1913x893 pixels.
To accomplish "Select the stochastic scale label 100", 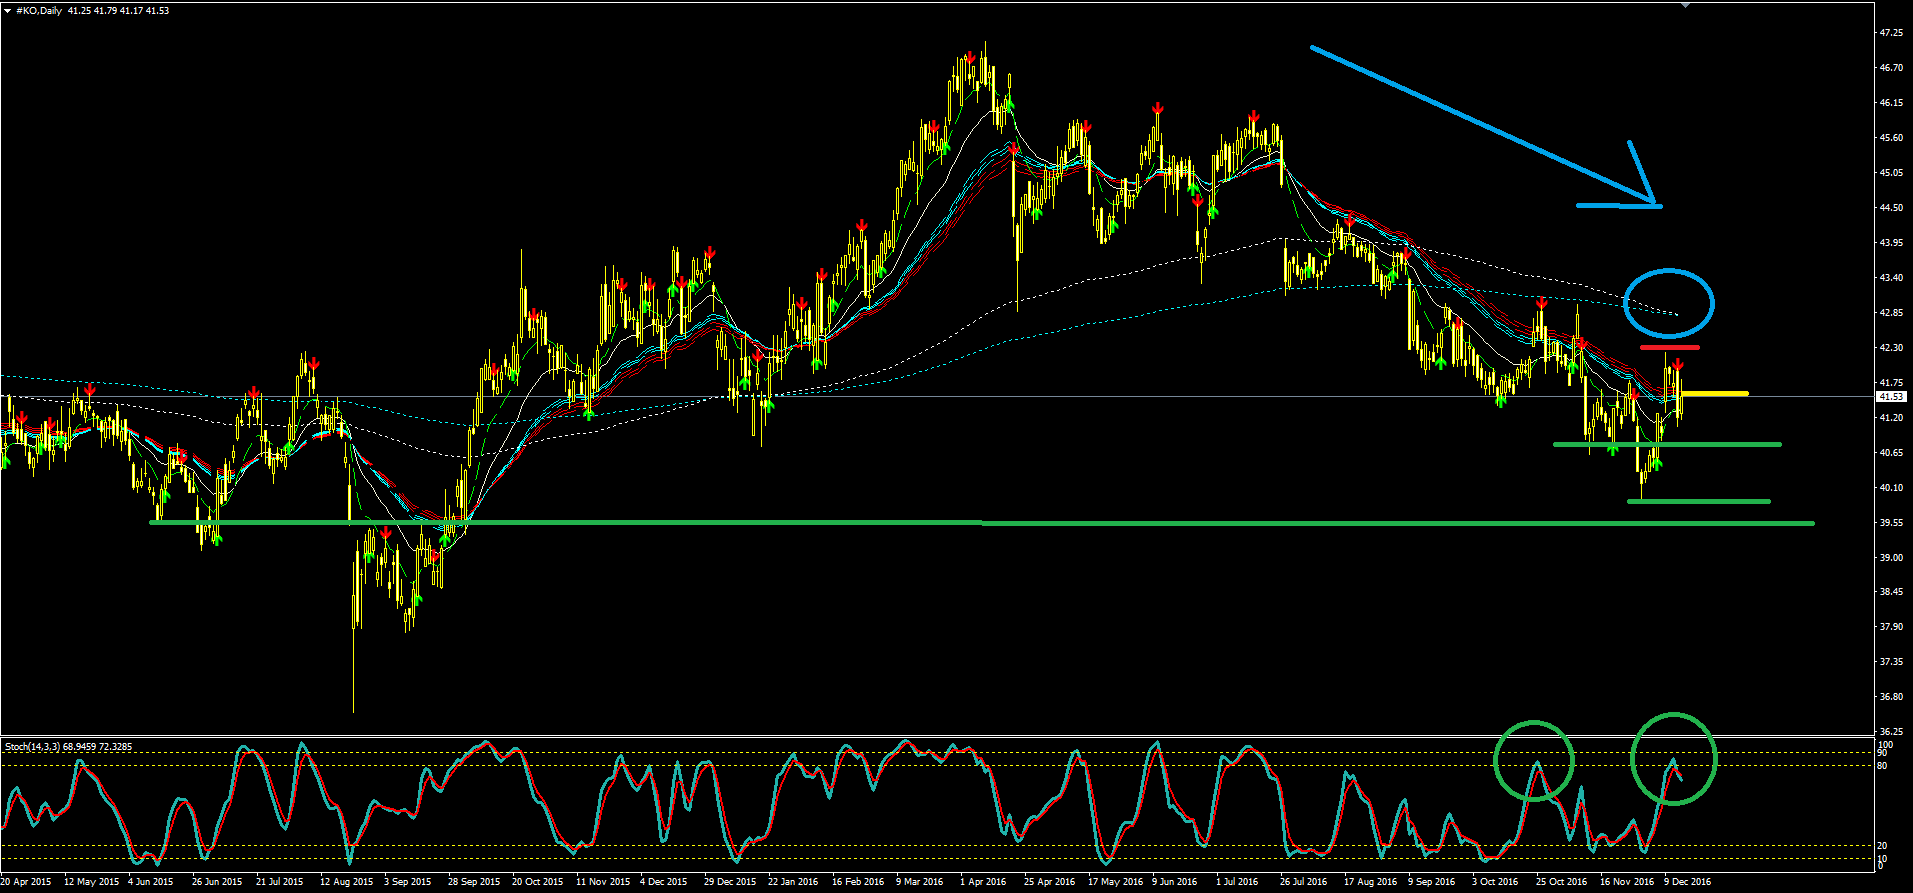I will (1885, 745).
